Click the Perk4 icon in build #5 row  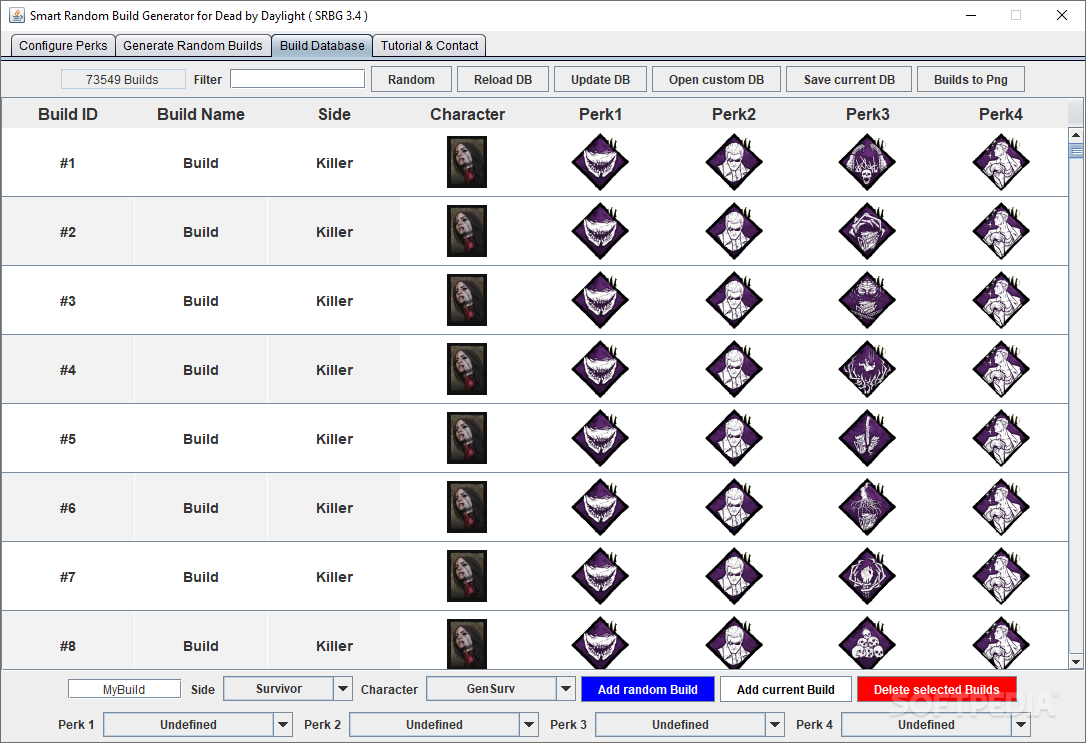(x=1001, y=438)
